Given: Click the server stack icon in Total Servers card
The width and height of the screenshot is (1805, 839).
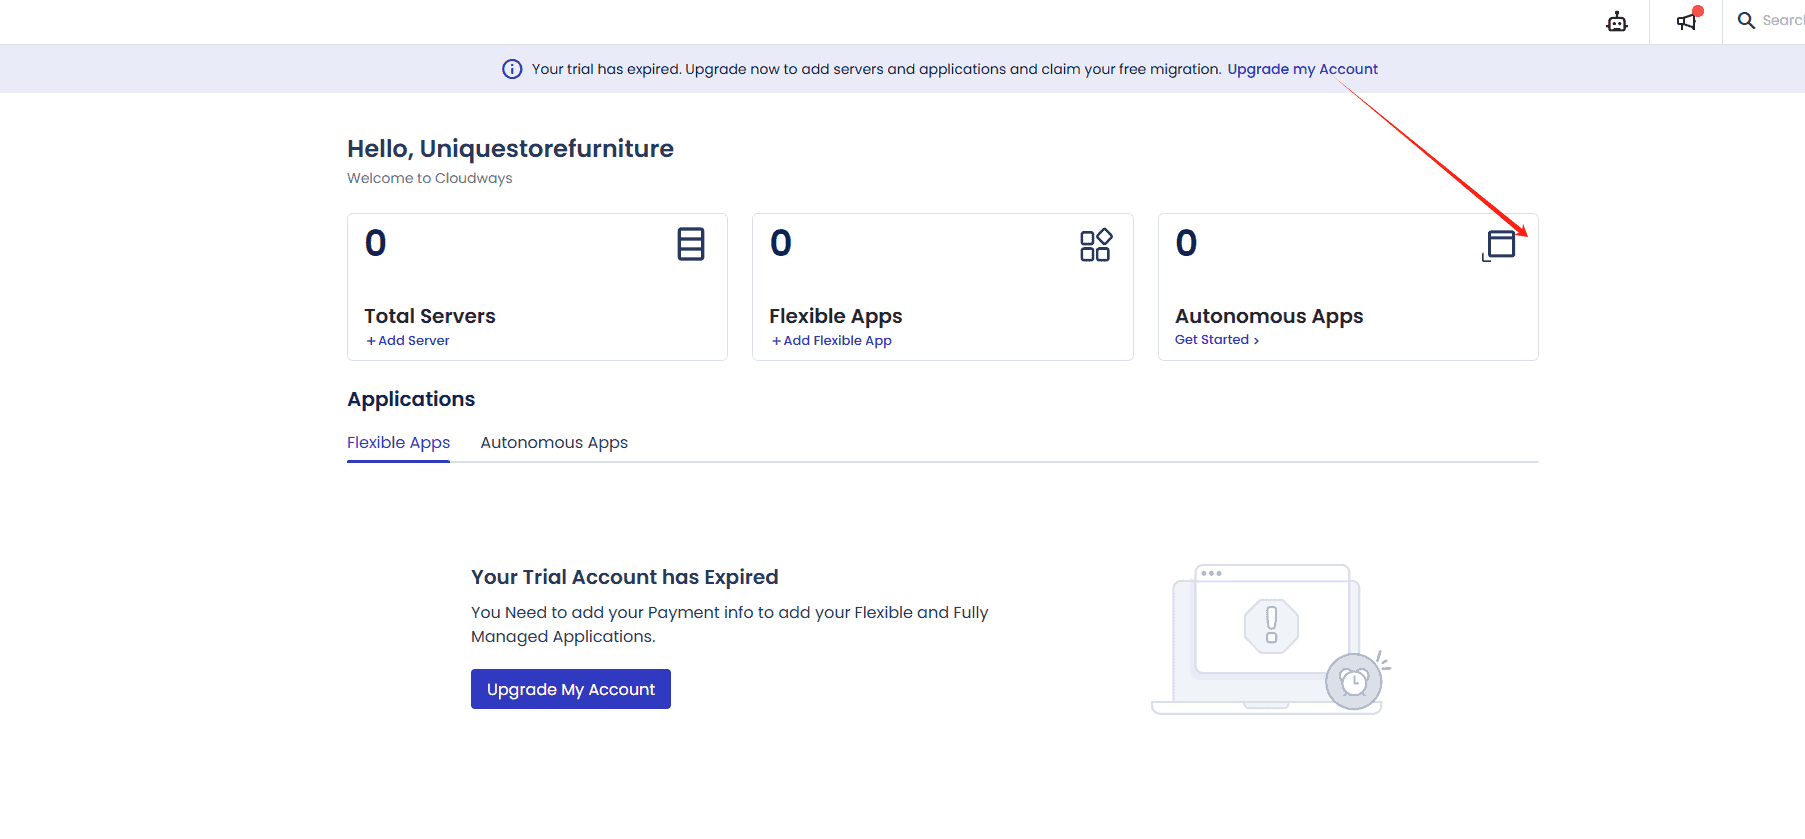Looking at the screenshot, I should pyautogui.click(x=690, y=244).
